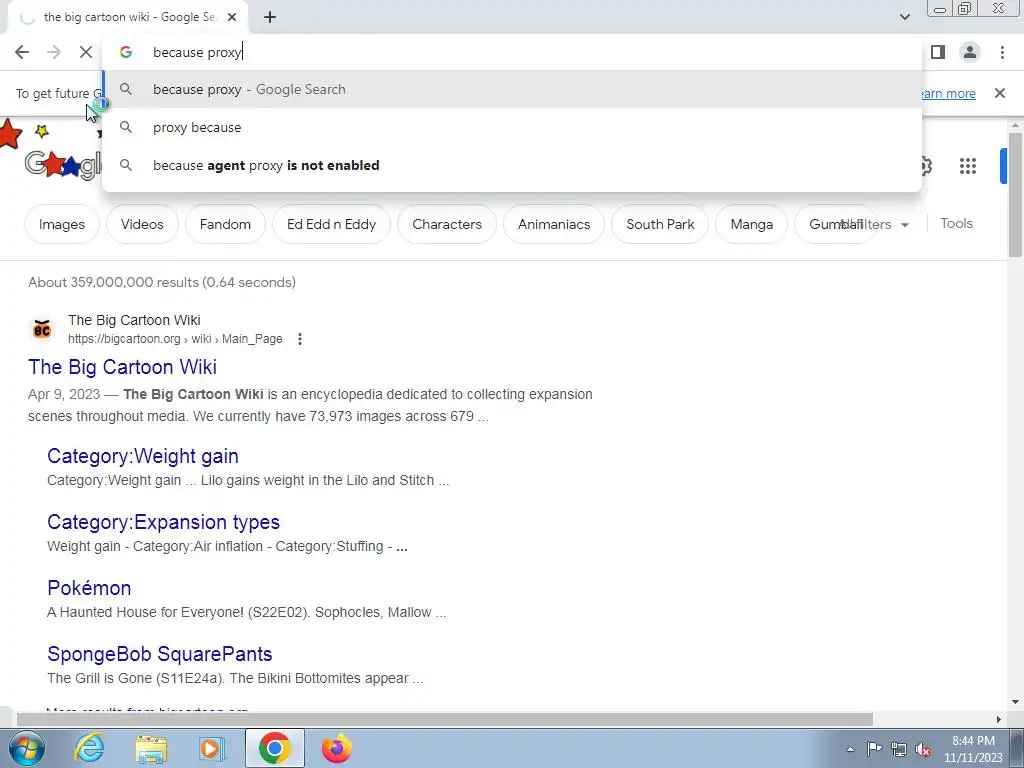Go back using the browser back arrow

(x=22, y=52)
